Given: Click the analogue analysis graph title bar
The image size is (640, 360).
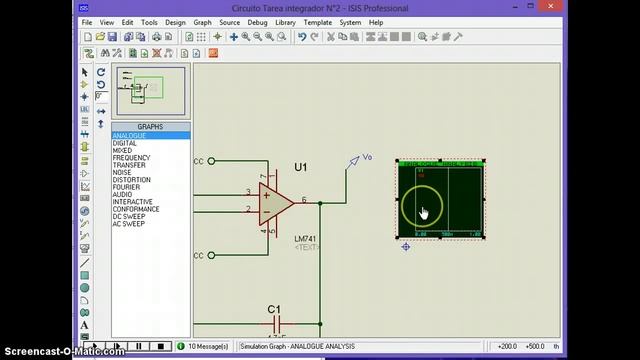Looking at the screenshot, I should pos(441,164).
